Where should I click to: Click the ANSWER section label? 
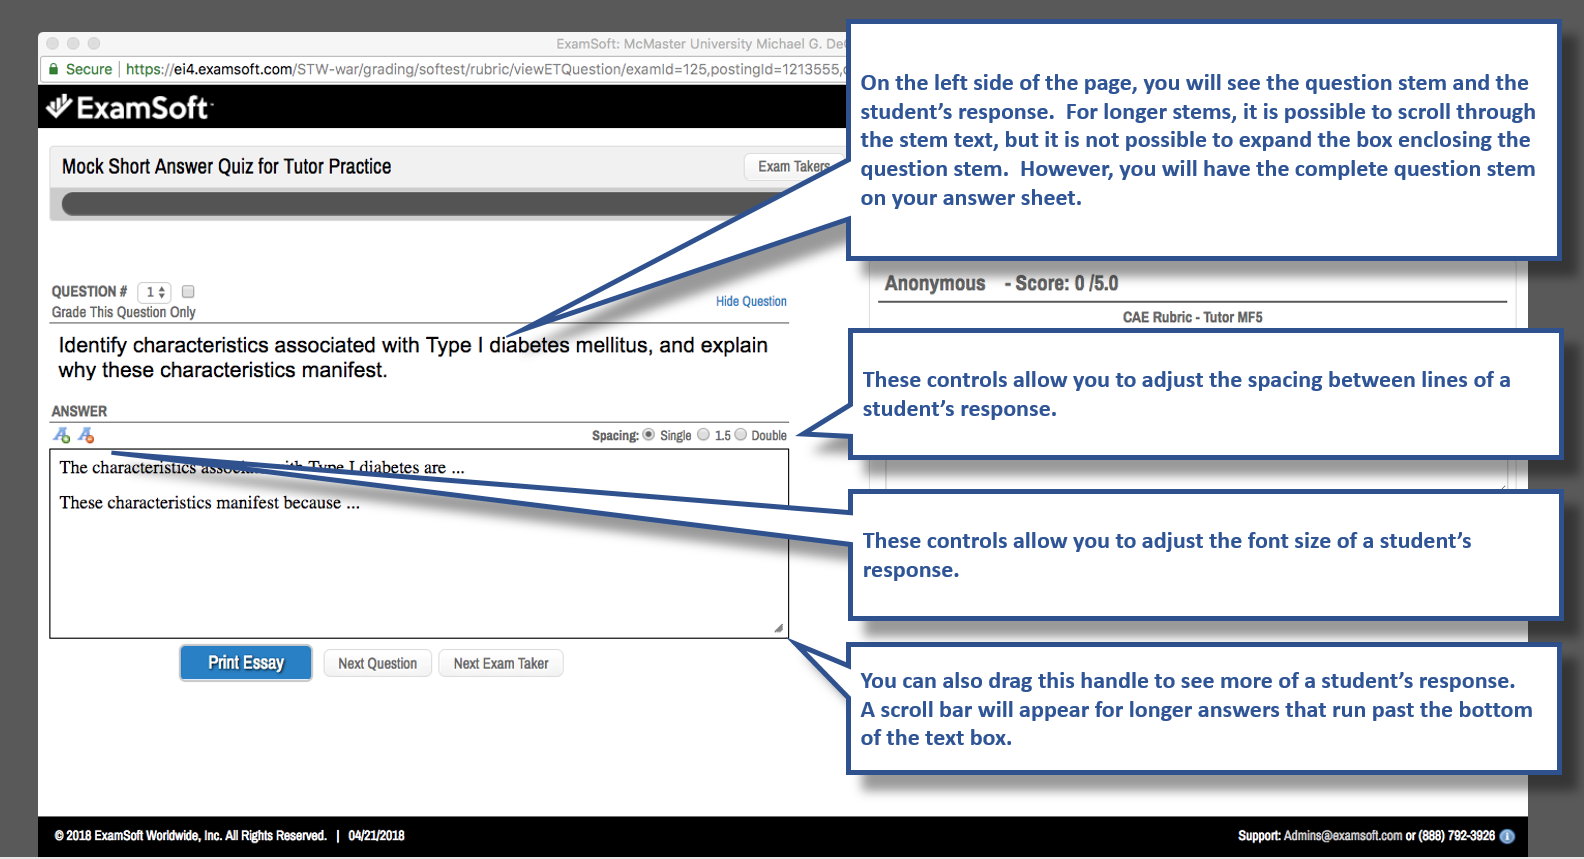[79, 411]
